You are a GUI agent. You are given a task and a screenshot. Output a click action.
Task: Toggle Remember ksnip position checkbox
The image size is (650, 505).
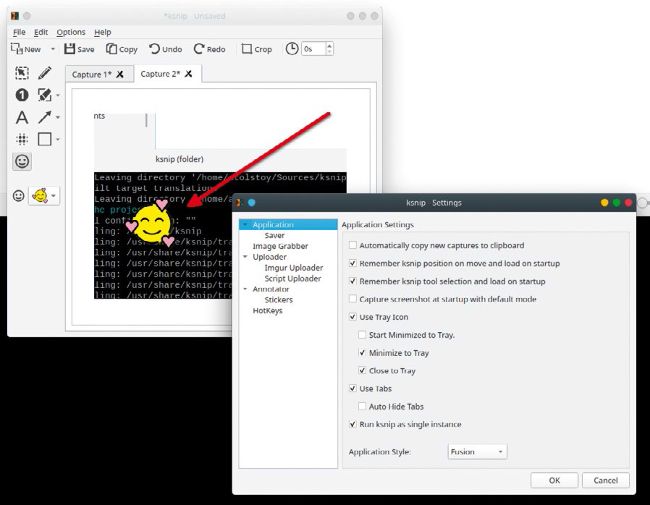(353, 263)
